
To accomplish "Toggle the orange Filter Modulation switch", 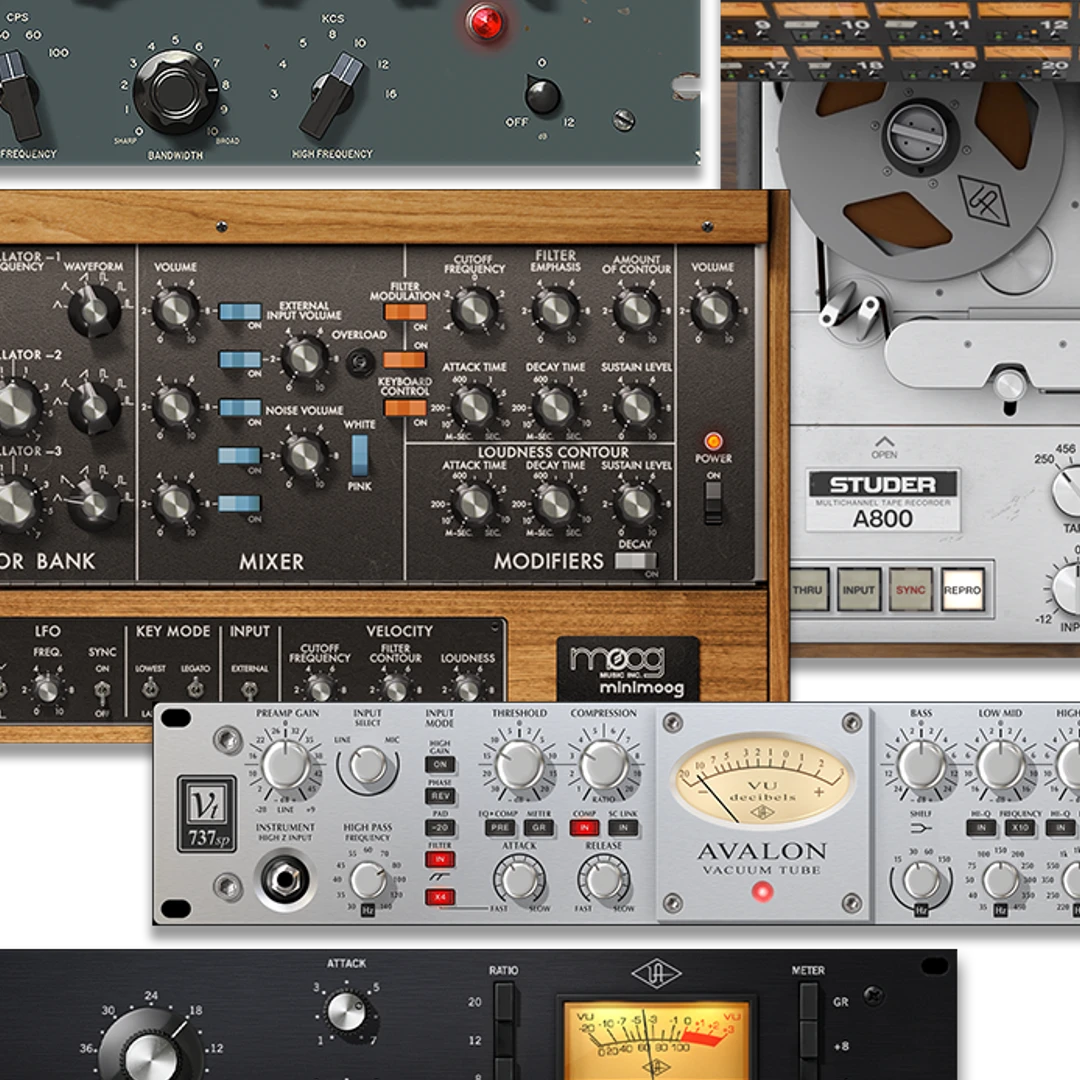I will coord(405,312).
